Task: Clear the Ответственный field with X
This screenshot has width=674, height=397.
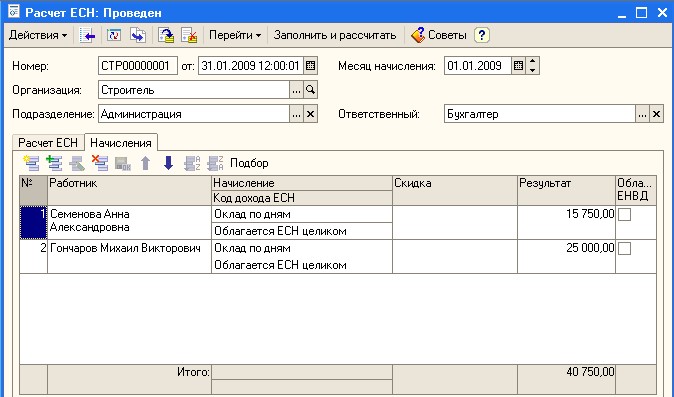Action: [656, 114]
